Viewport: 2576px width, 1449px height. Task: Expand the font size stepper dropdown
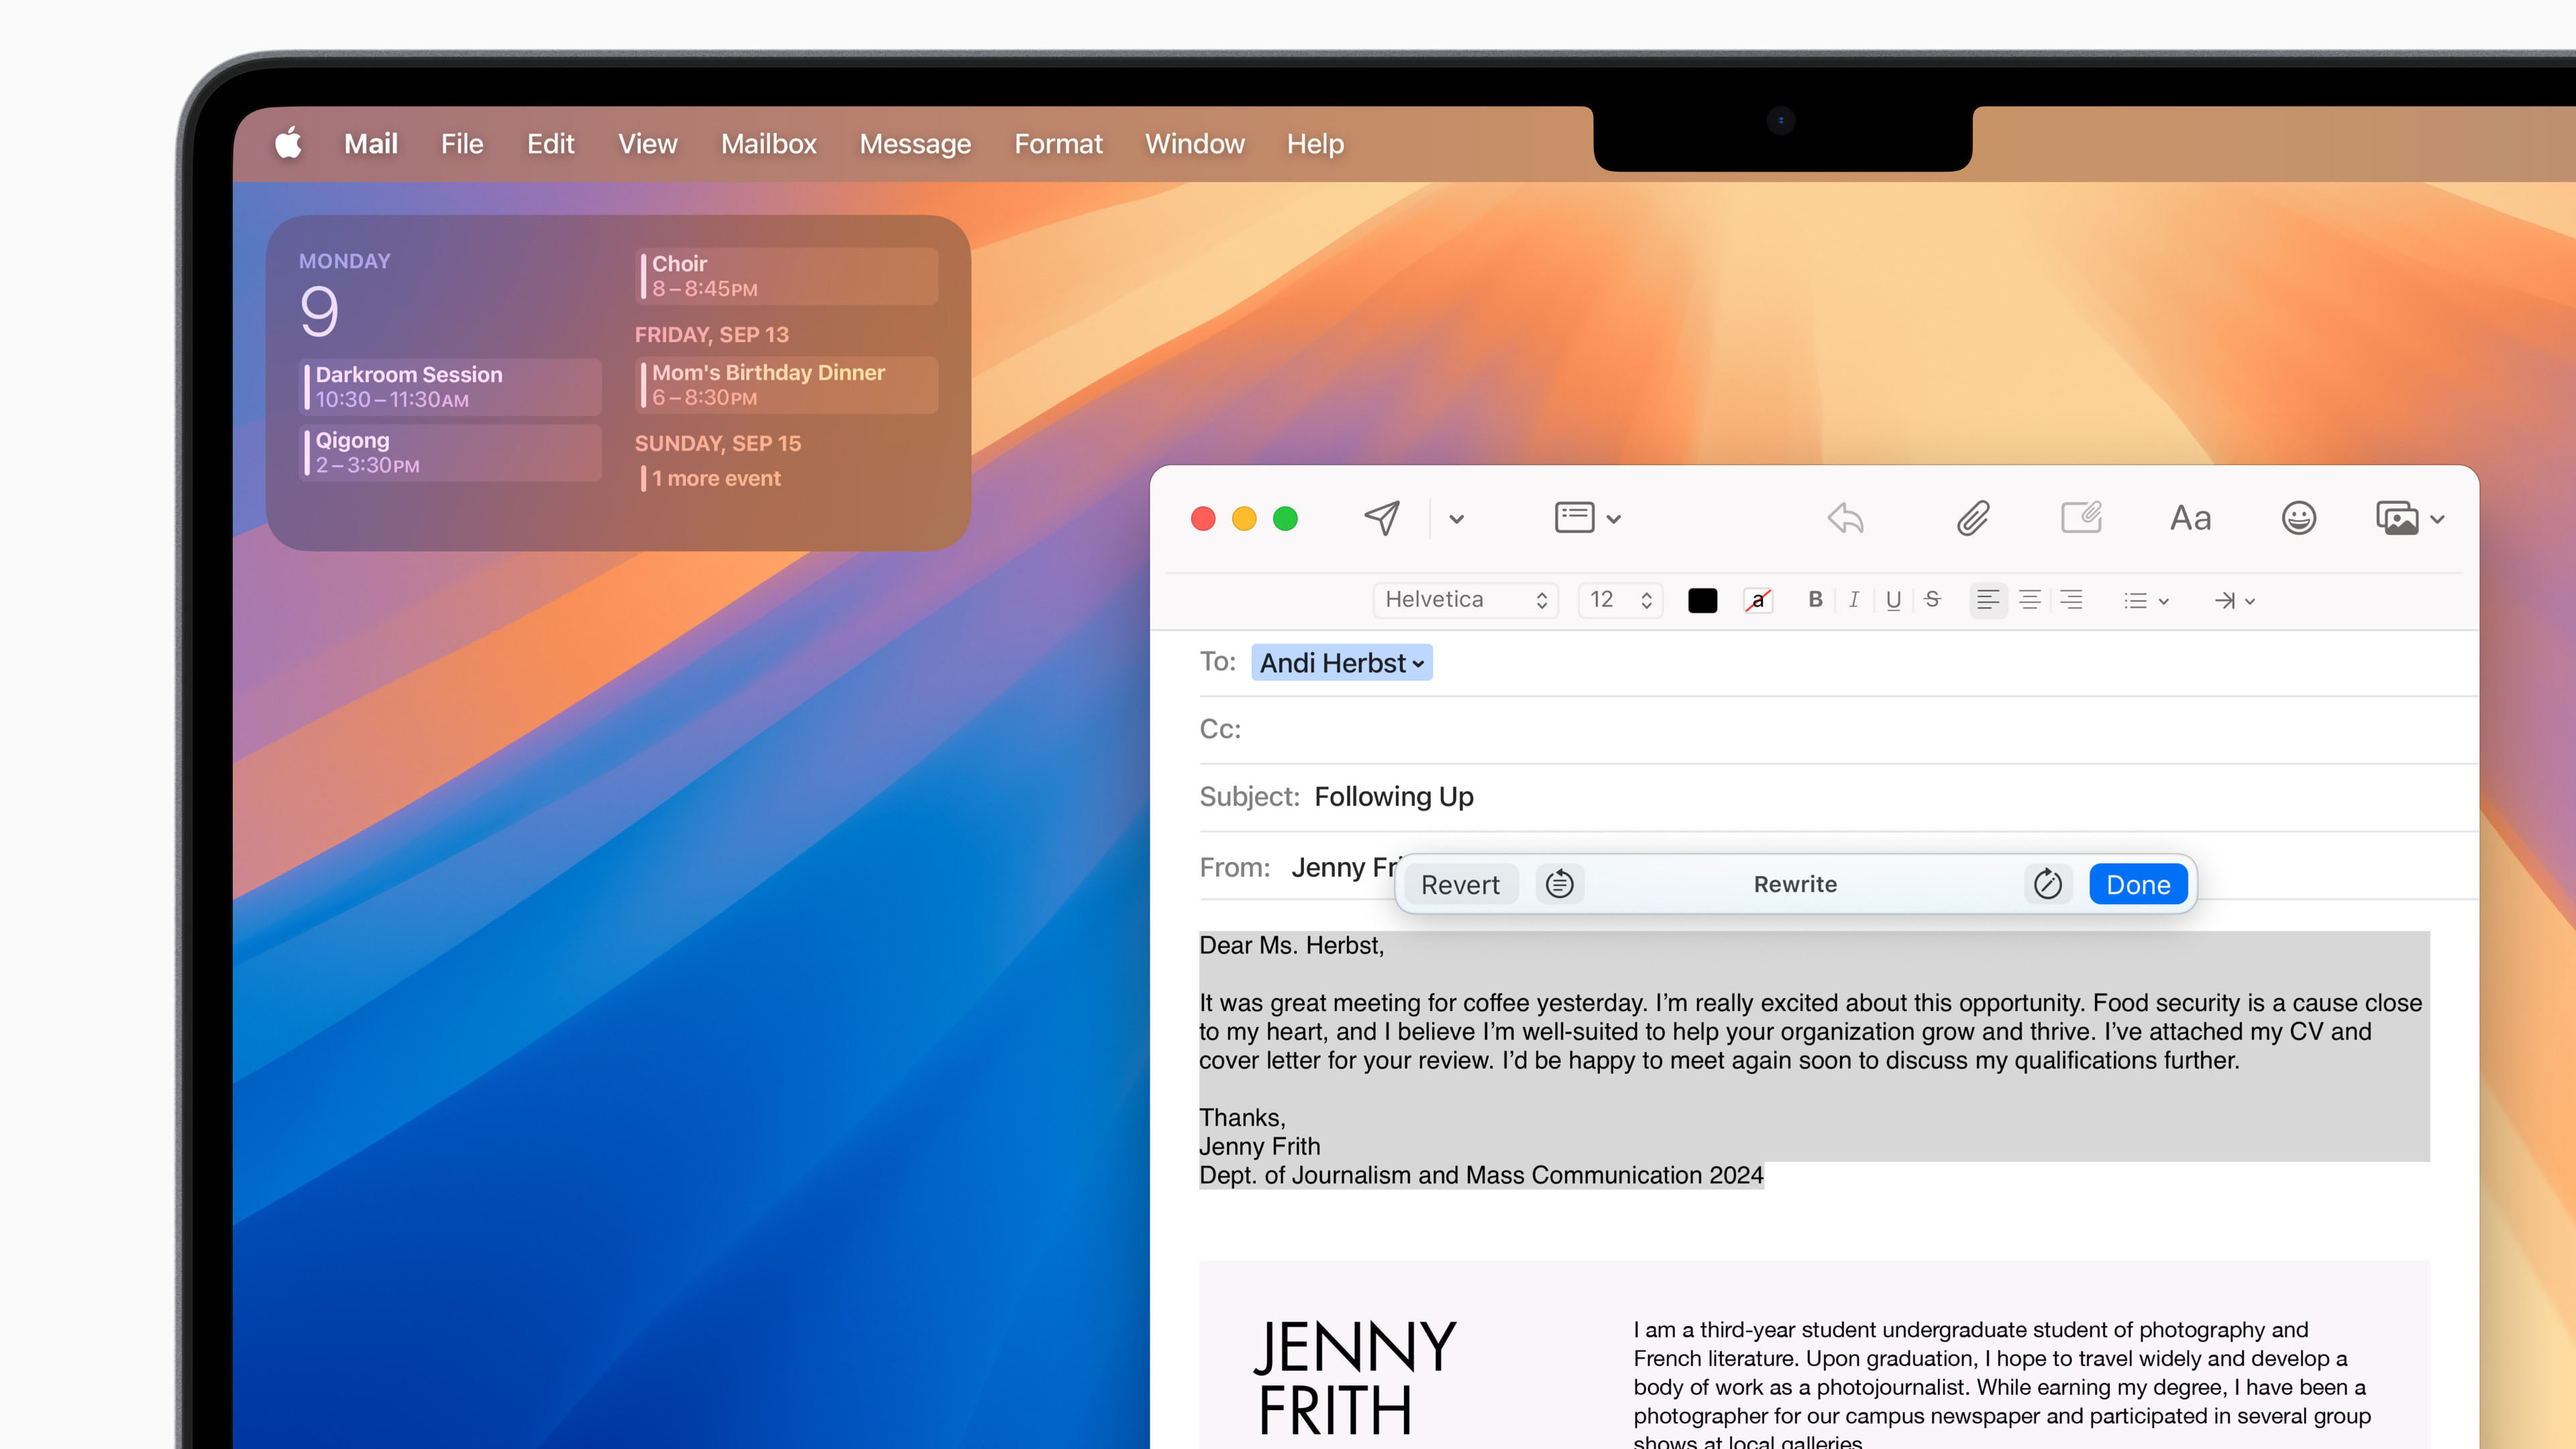point(1640,600)
